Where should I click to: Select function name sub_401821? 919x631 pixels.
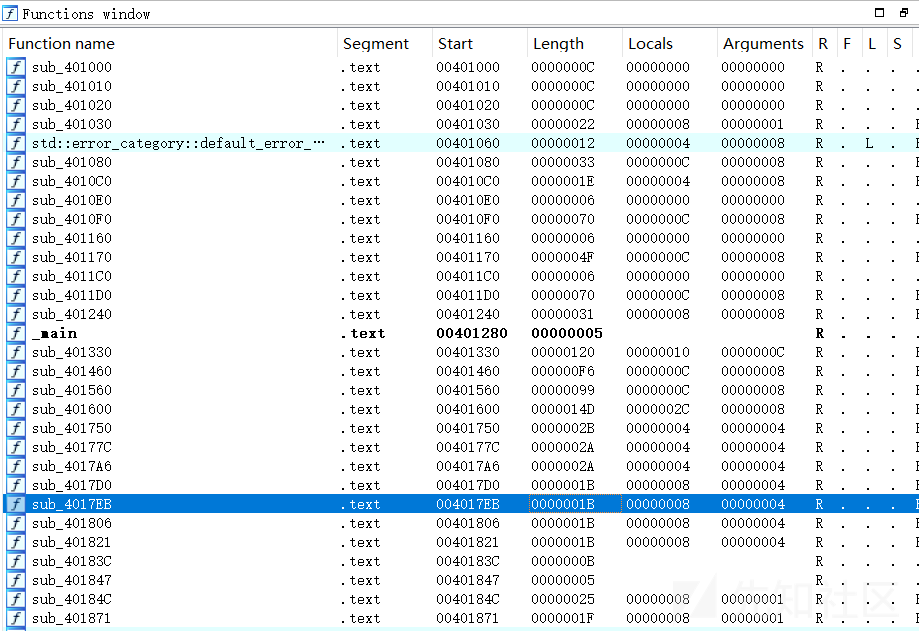tap(72, 543)
